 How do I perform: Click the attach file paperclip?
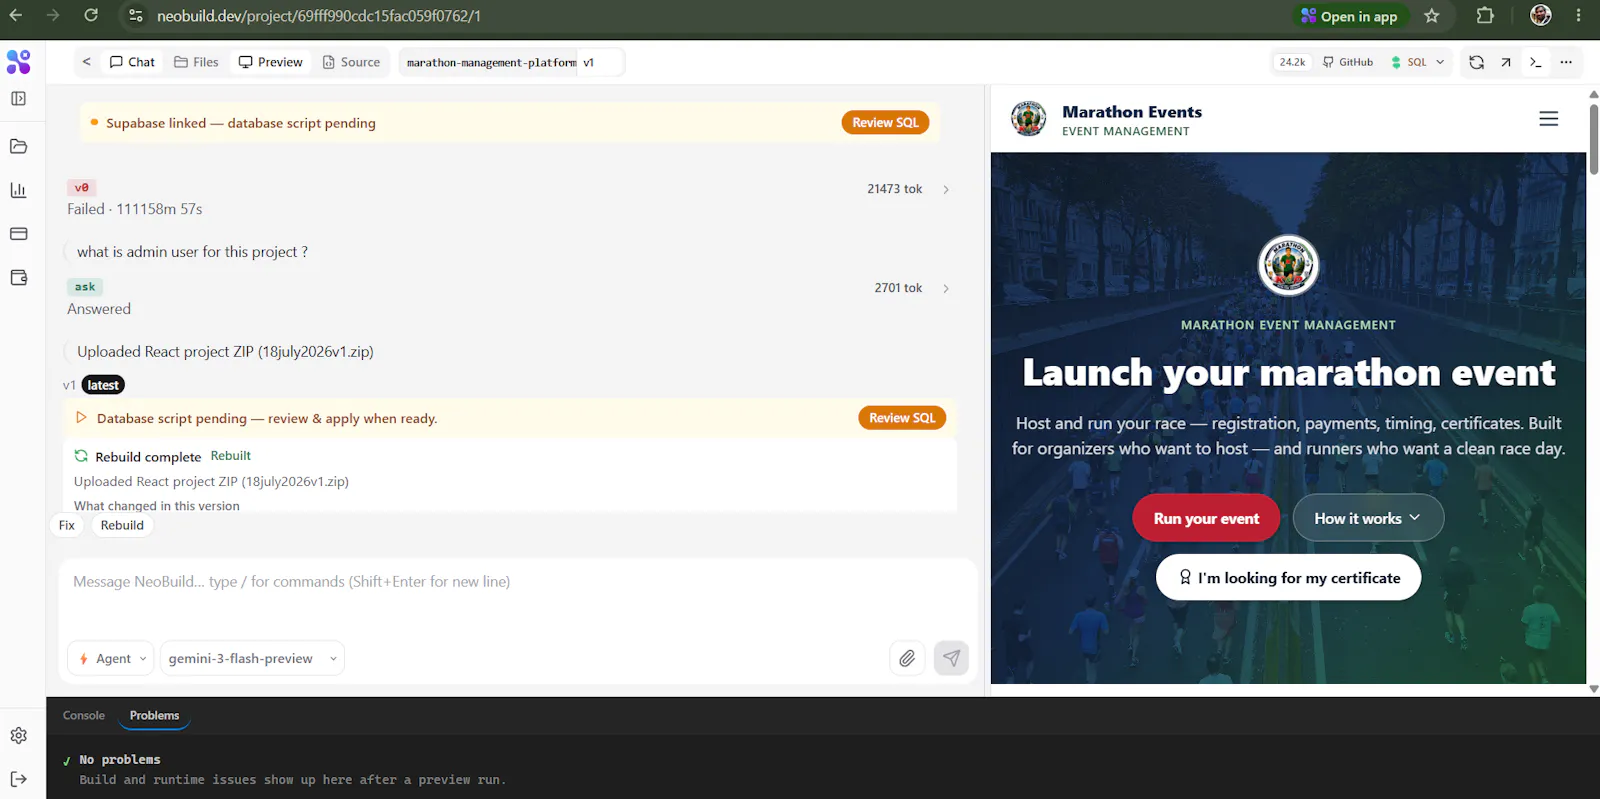[x=907, y=658]
